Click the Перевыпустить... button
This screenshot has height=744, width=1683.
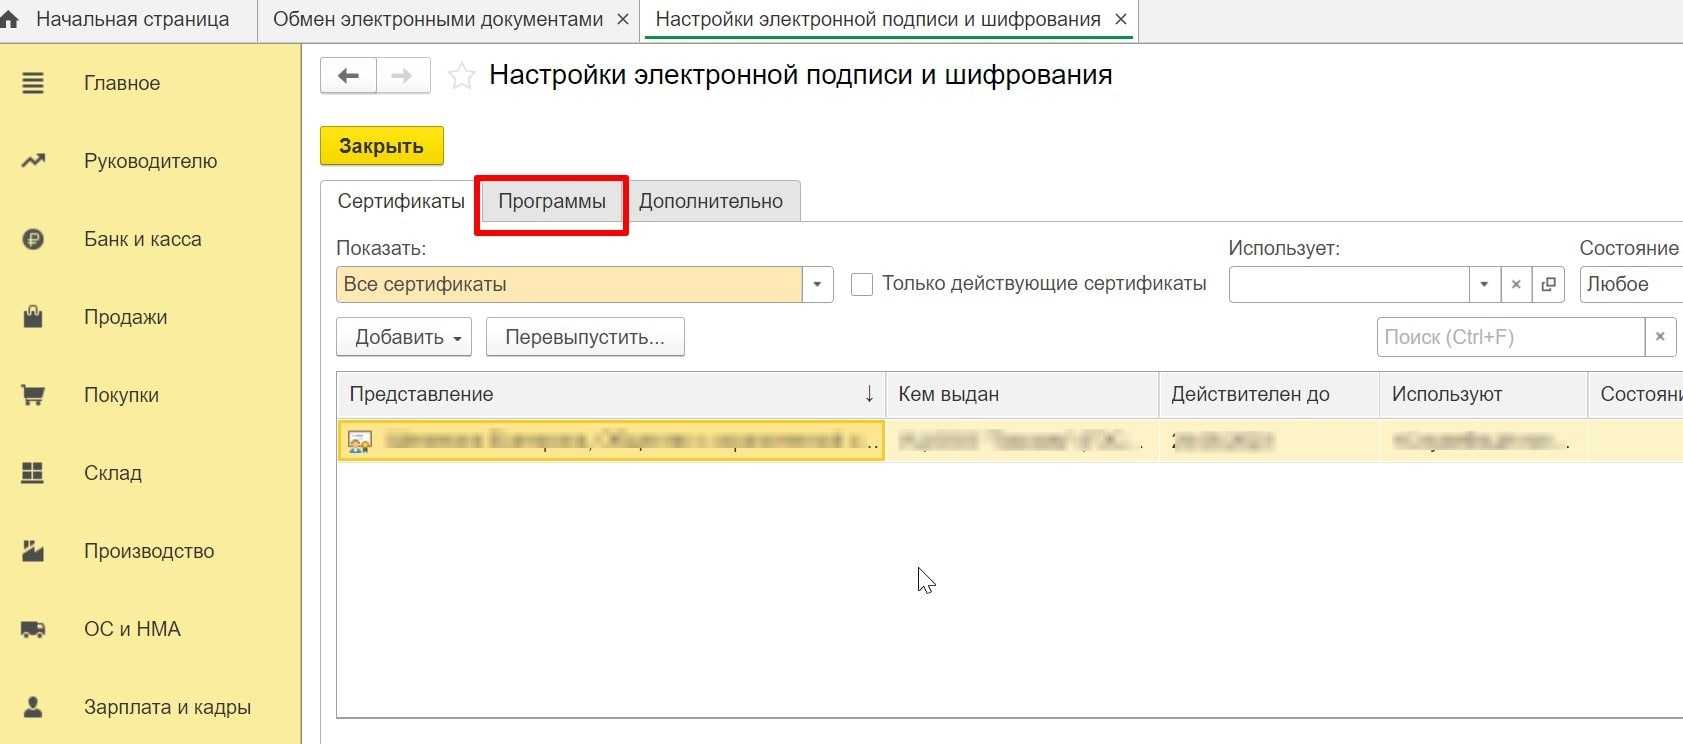click(584, 337)
